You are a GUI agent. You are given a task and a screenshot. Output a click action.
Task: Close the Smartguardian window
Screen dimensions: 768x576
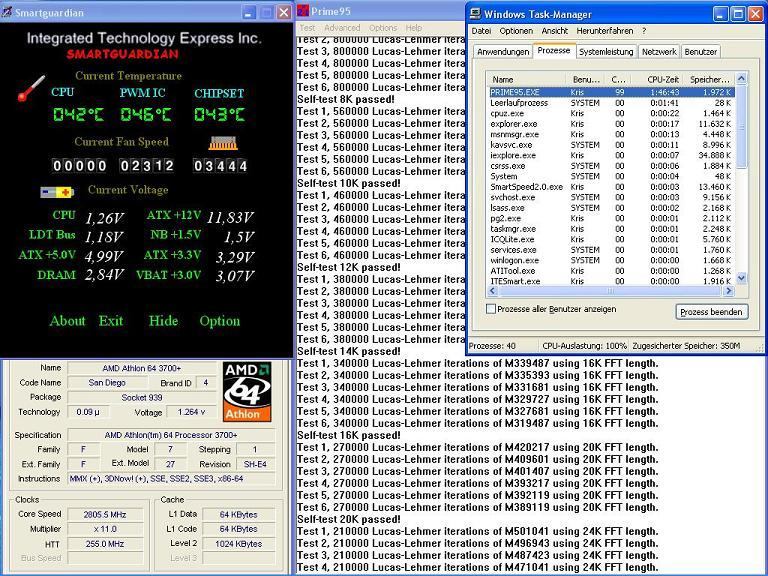point(284,12)
